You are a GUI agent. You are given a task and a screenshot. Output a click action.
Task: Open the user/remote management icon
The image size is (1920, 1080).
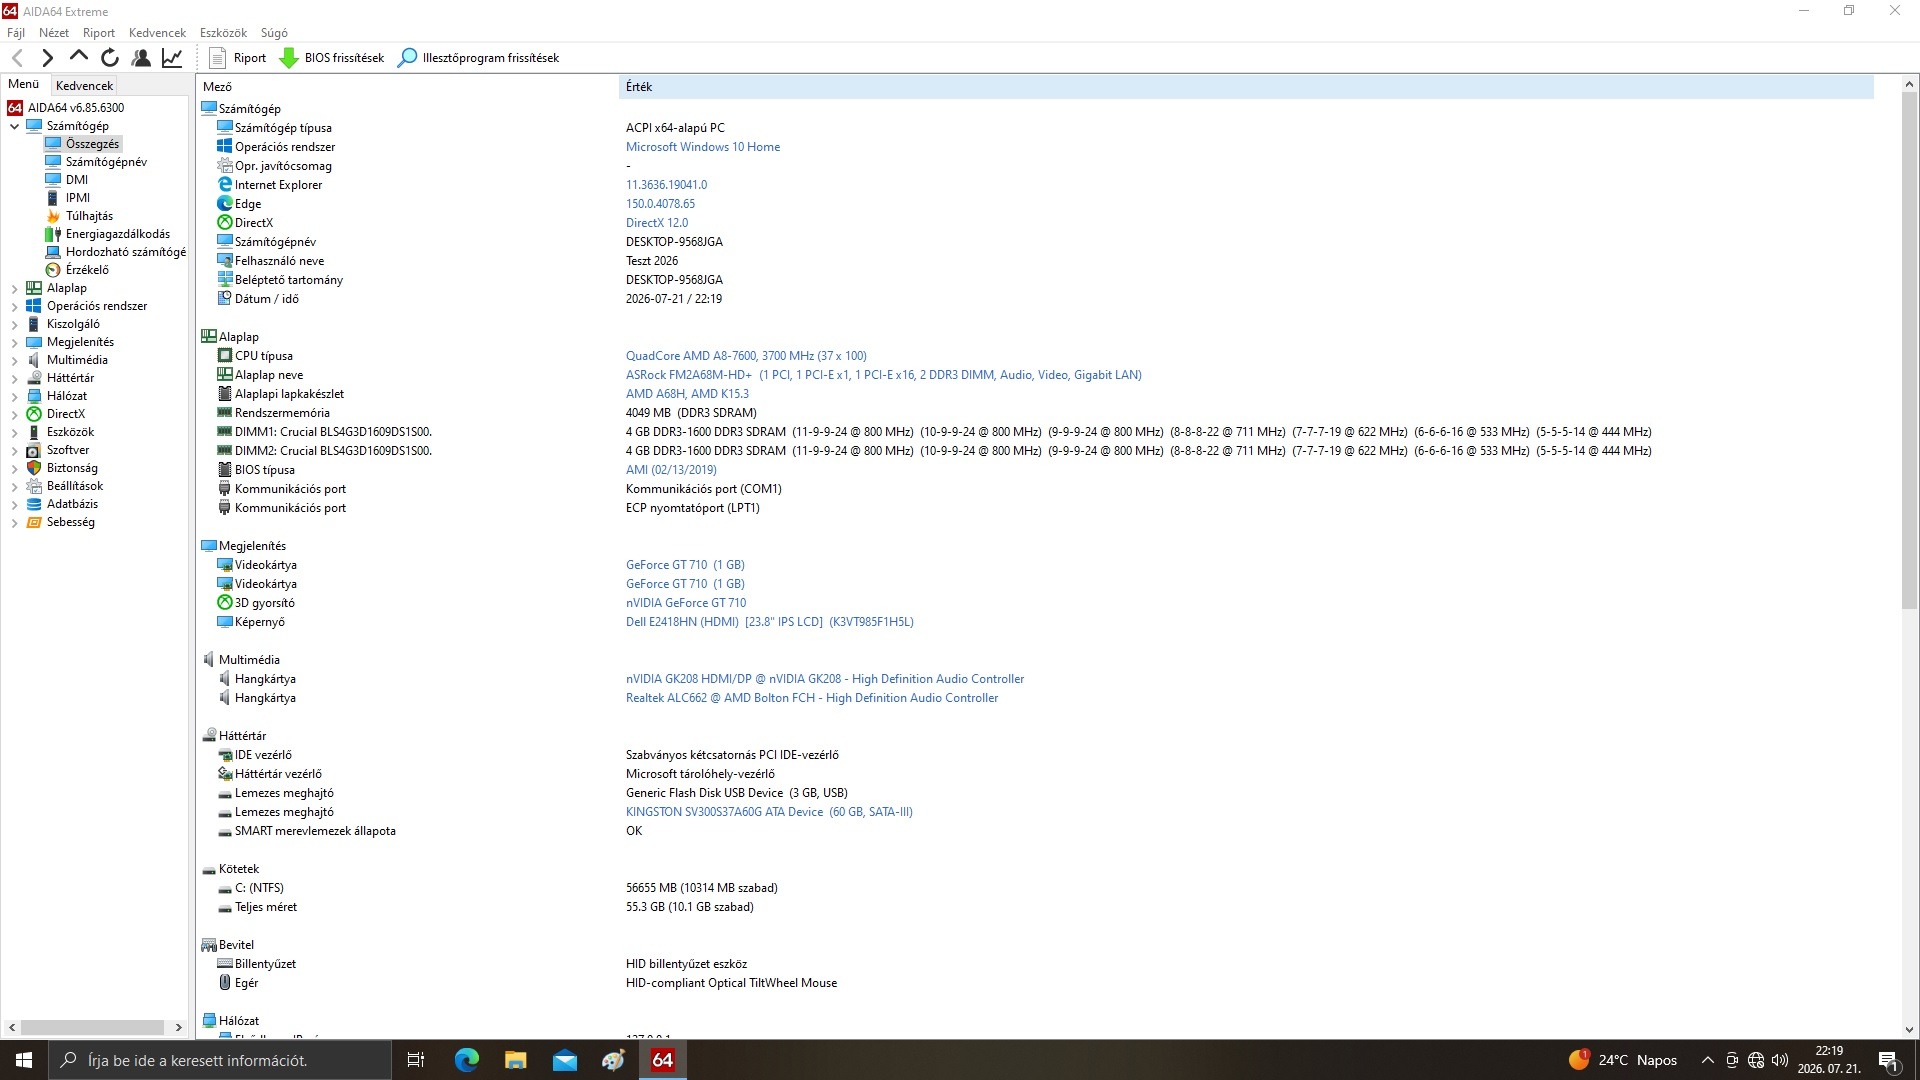coord(141,58)
